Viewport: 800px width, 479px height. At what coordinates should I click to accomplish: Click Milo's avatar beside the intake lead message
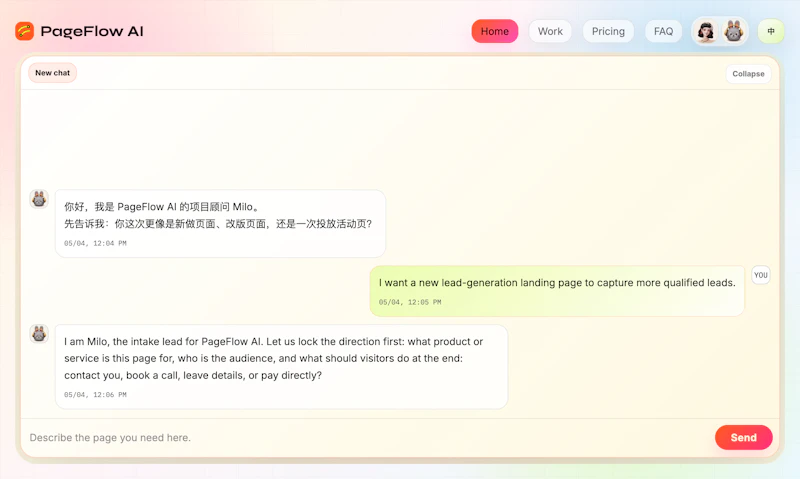[x=39, y=334]
